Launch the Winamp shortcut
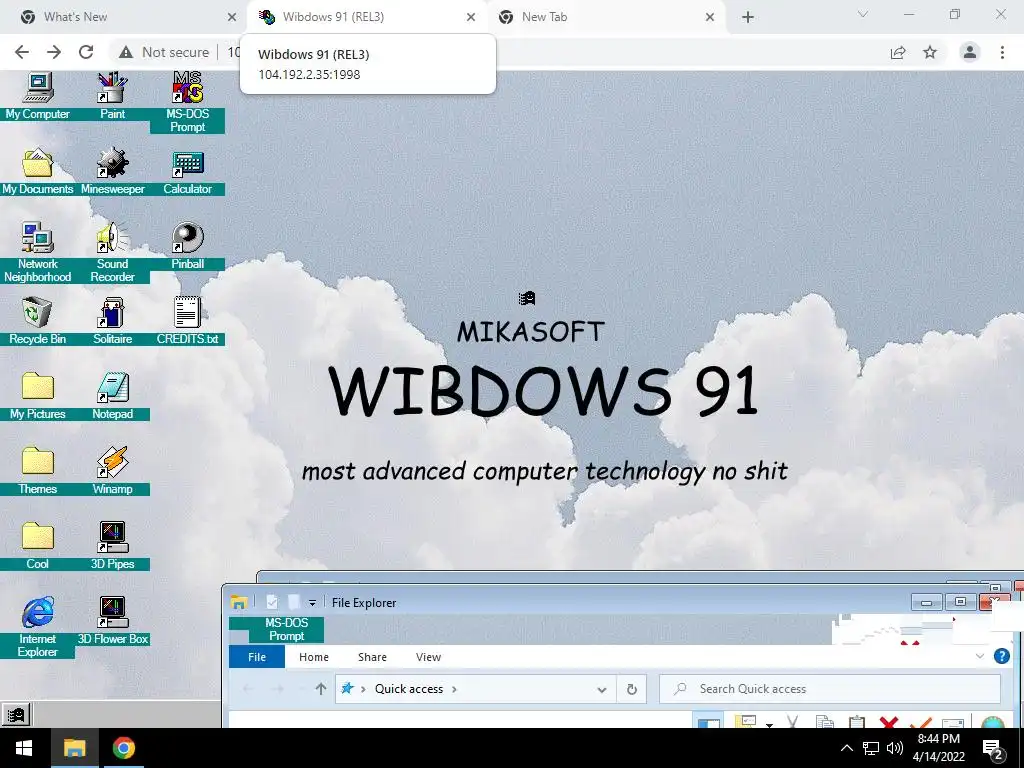 click(x=112, y=471)
